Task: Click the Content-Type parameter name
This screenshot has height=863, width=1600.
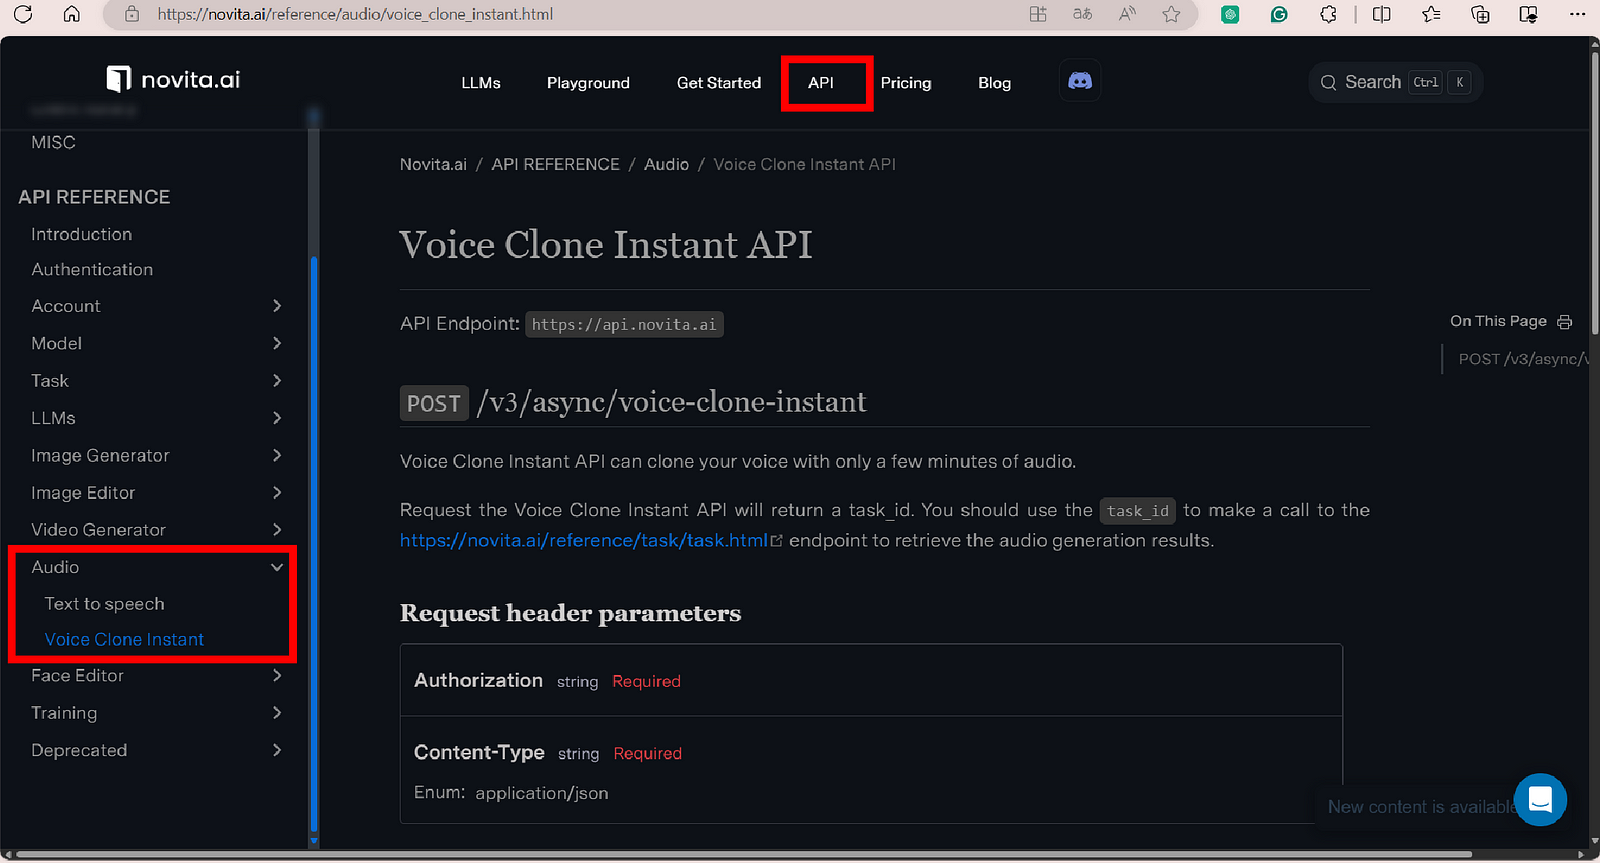Action: point(479,752)
